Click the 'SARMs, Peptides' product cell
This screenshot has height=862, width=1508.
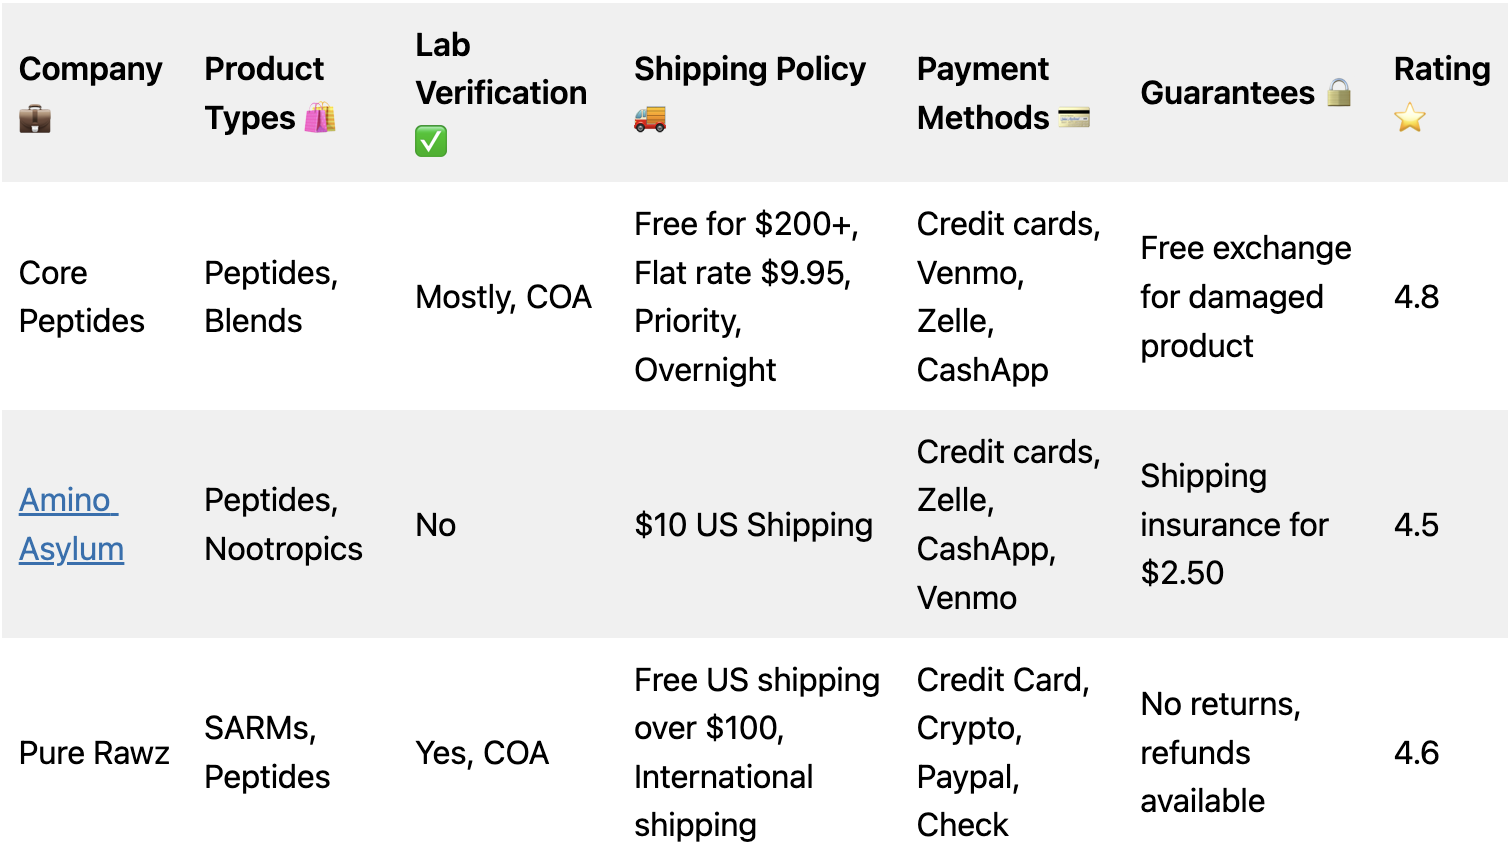267,753
